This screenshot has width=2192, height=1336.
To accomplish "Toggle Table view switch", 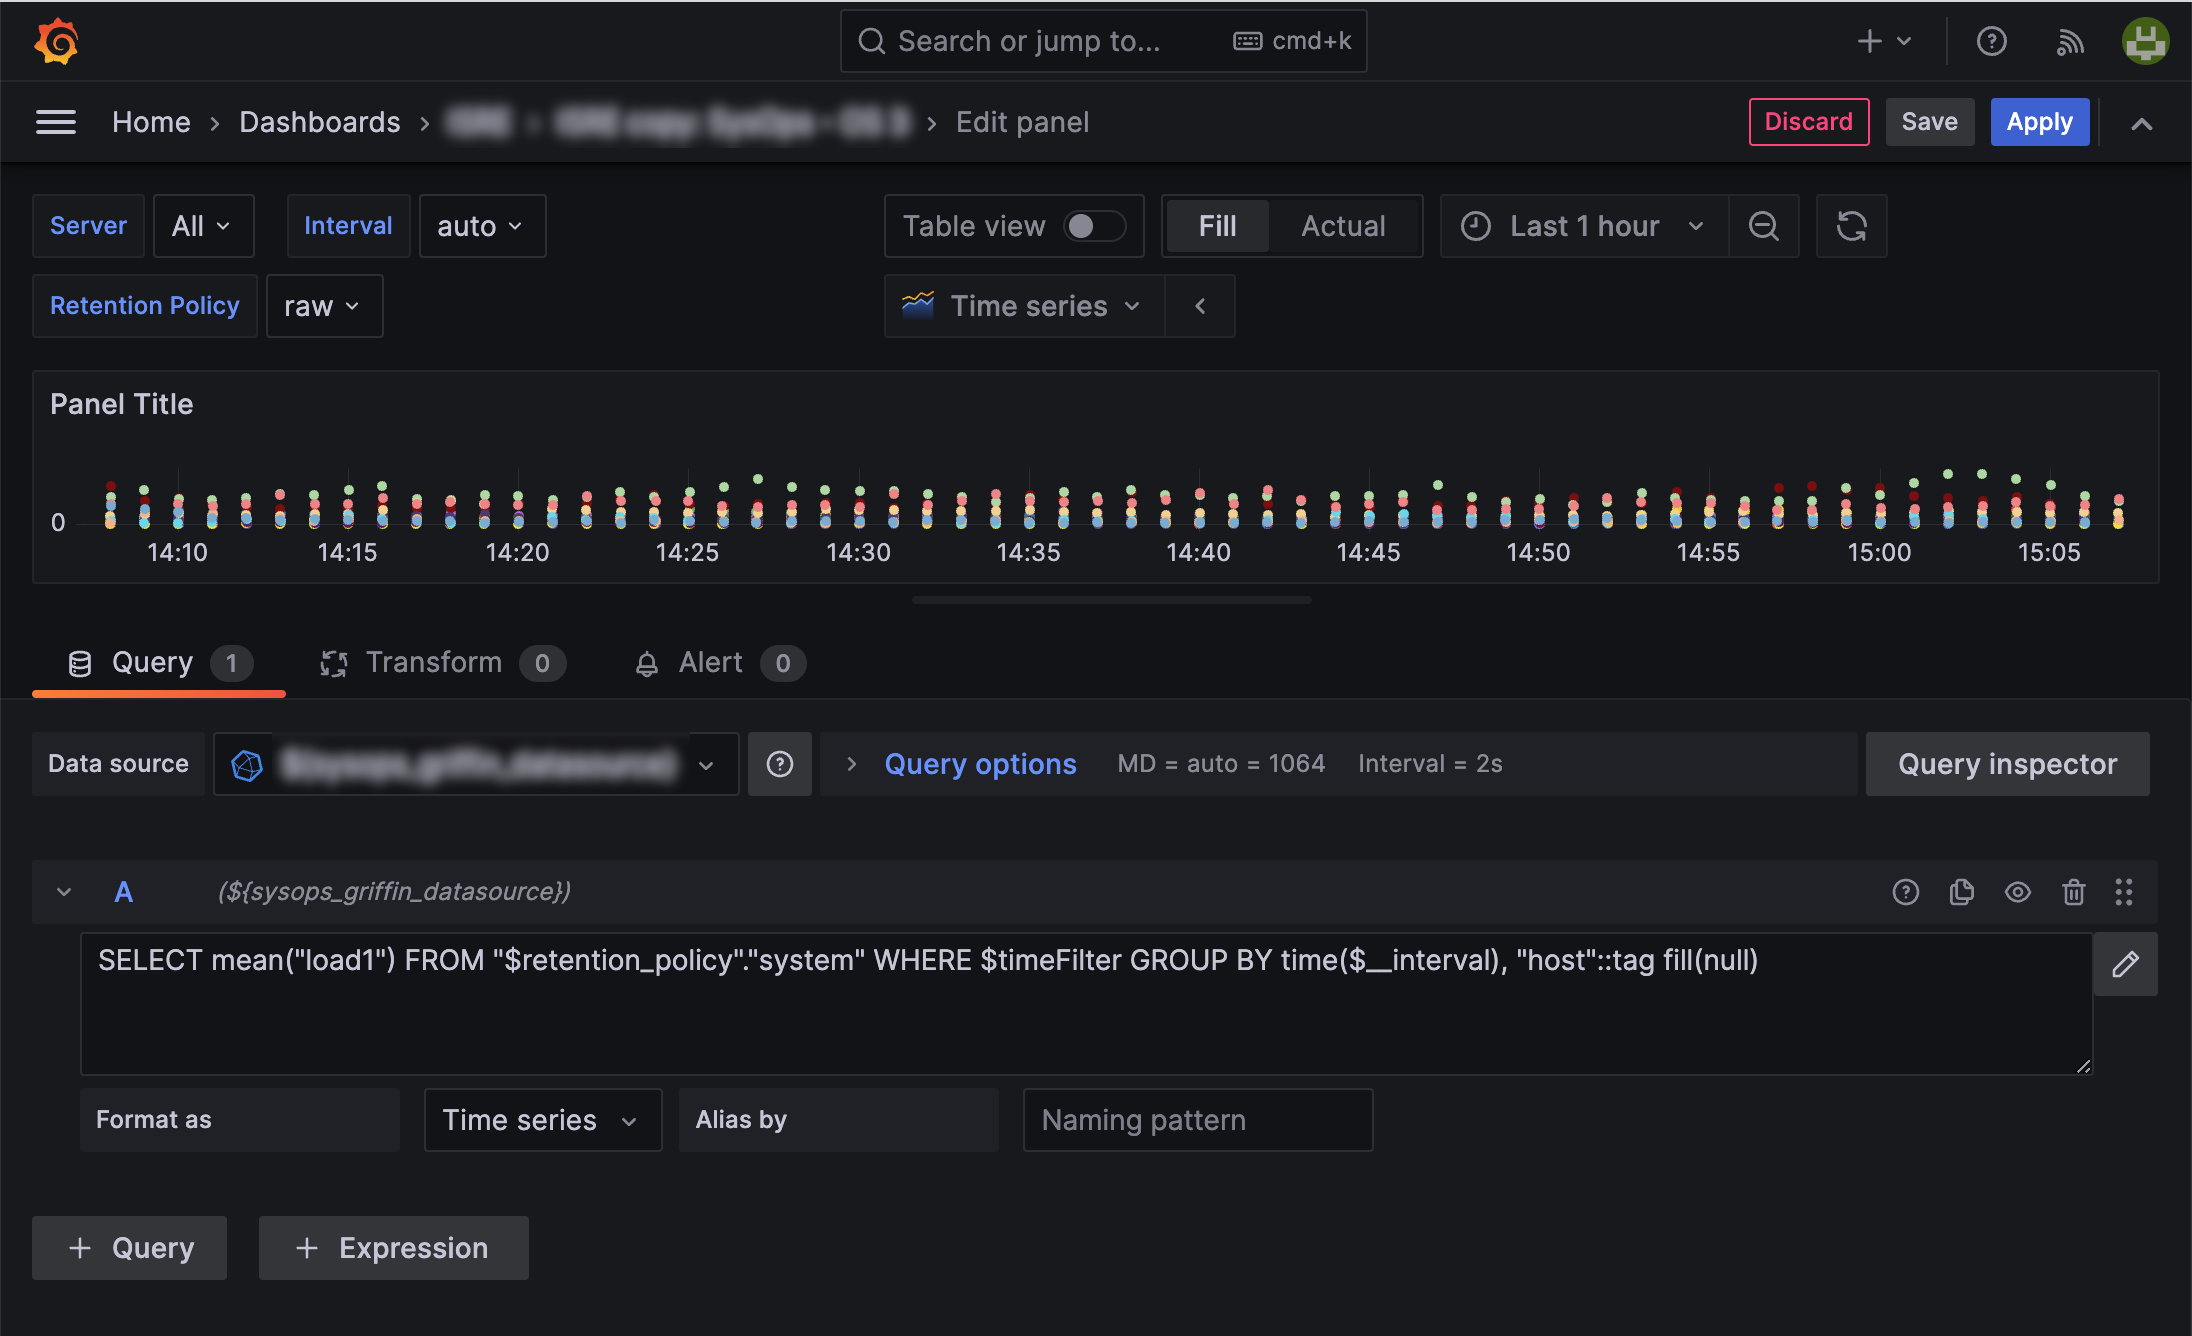I will point(1095,226).
